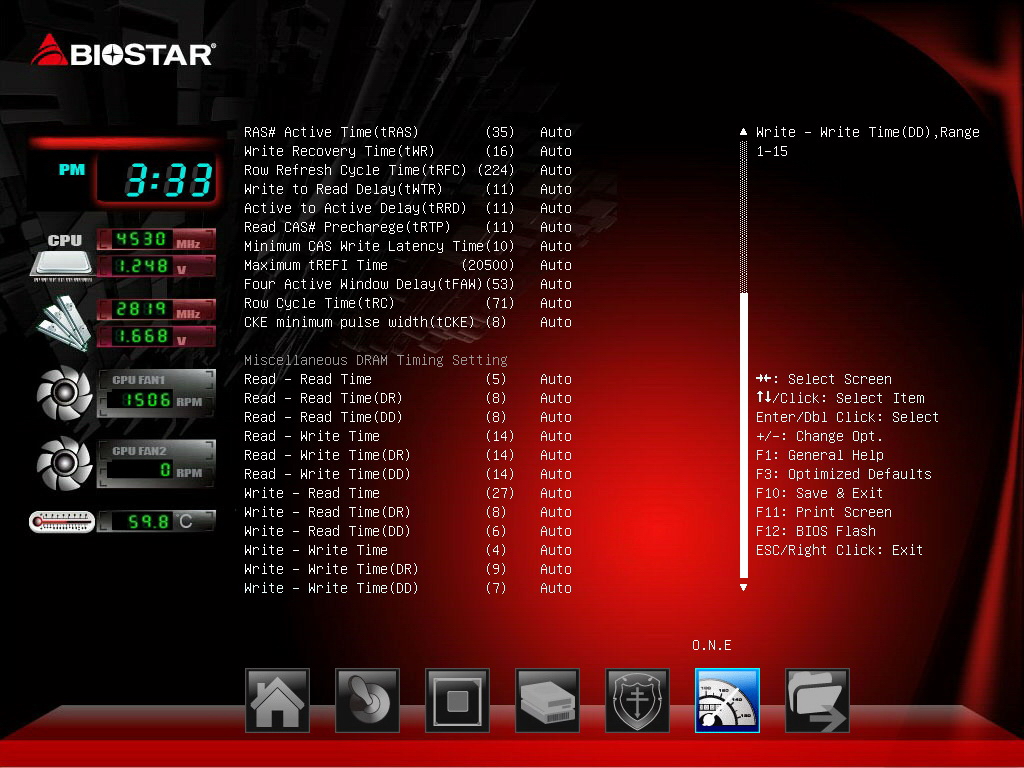Image resolution: width=1024 pixels, height=768 pixels.
Task: Select the Read - Read Time(DR) item
Action: click(408, 398)
